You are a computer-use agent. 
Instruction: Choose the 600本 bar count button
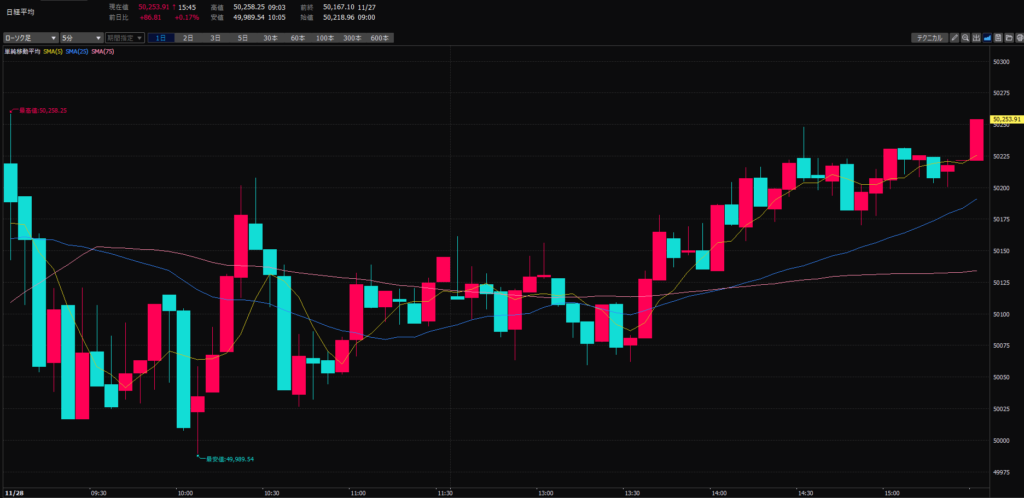pos(379,38)
